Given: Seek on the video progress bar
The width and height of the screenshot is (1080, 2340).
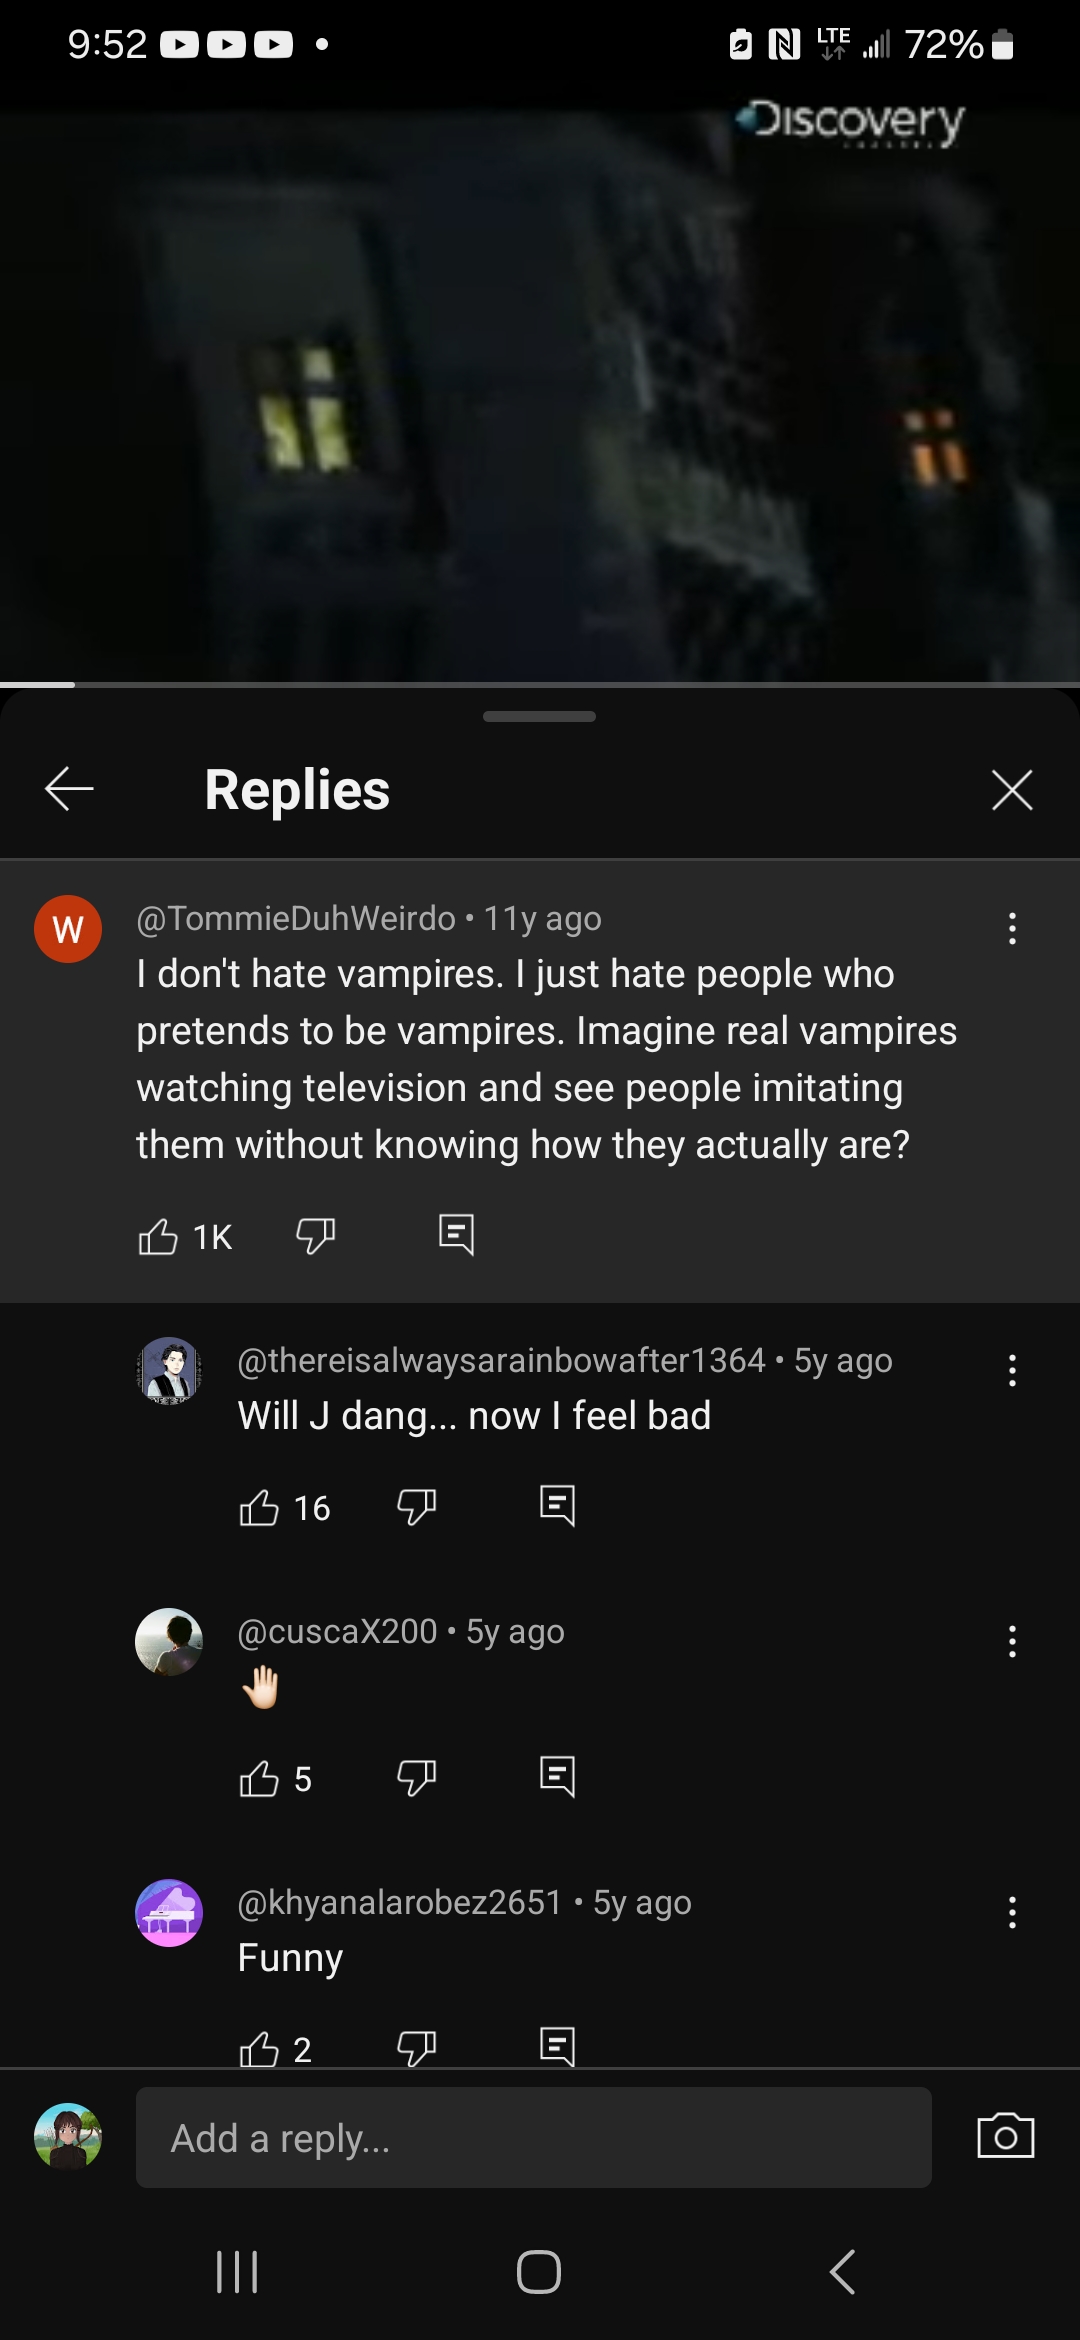Looking at the screenshot, I should (540, 685).
